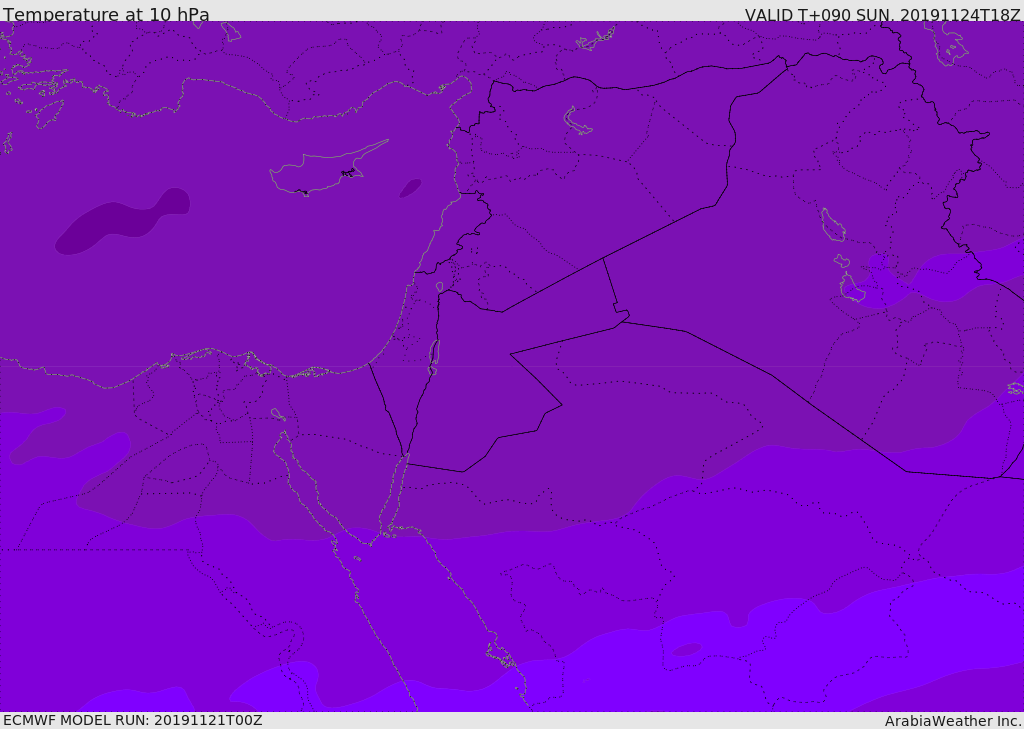Click the island of Cyprus on map
The width and height of the screenshot is (1024, 729).
[327, 169]
